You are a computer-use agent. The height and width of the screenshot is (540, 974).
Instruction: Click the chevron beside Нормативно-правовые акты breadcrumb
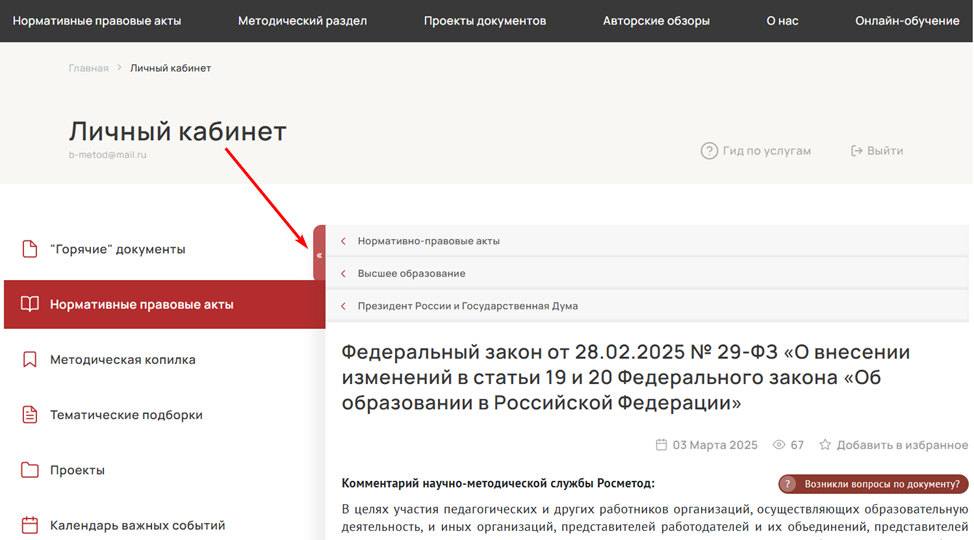(x=343, y=241)
